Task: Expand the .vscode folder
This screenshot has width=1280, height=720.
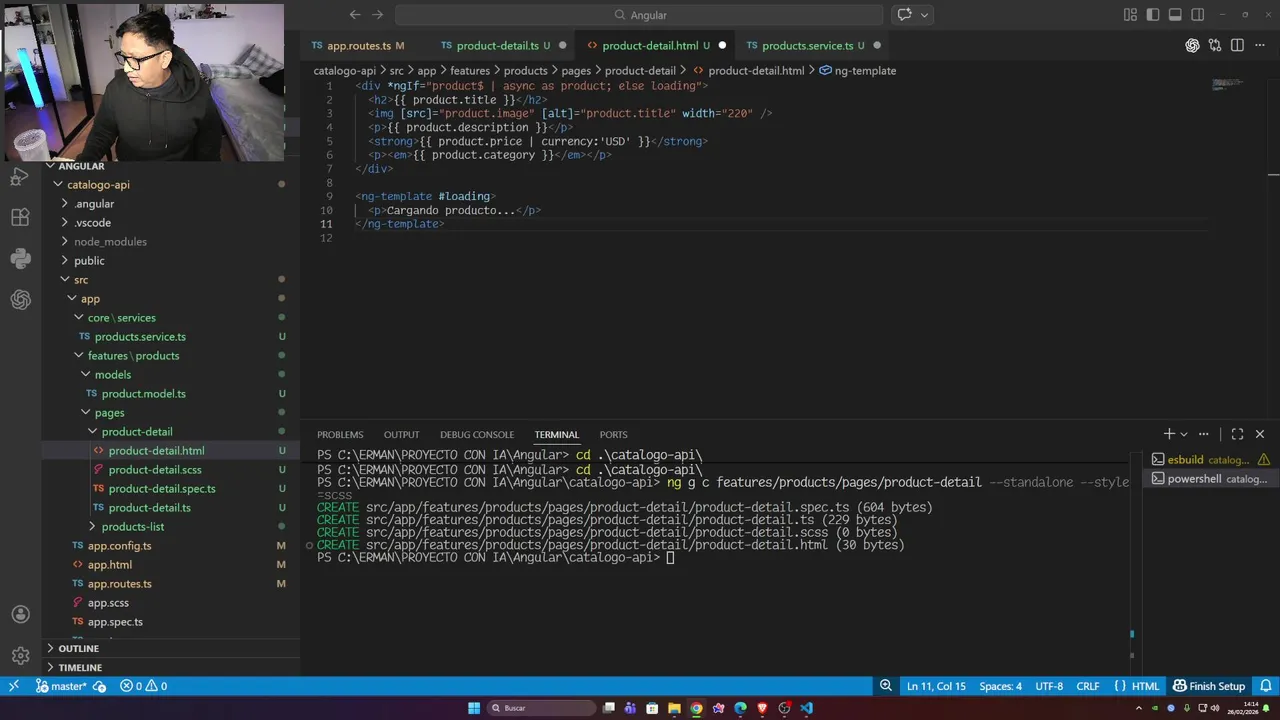Action: 92,223
